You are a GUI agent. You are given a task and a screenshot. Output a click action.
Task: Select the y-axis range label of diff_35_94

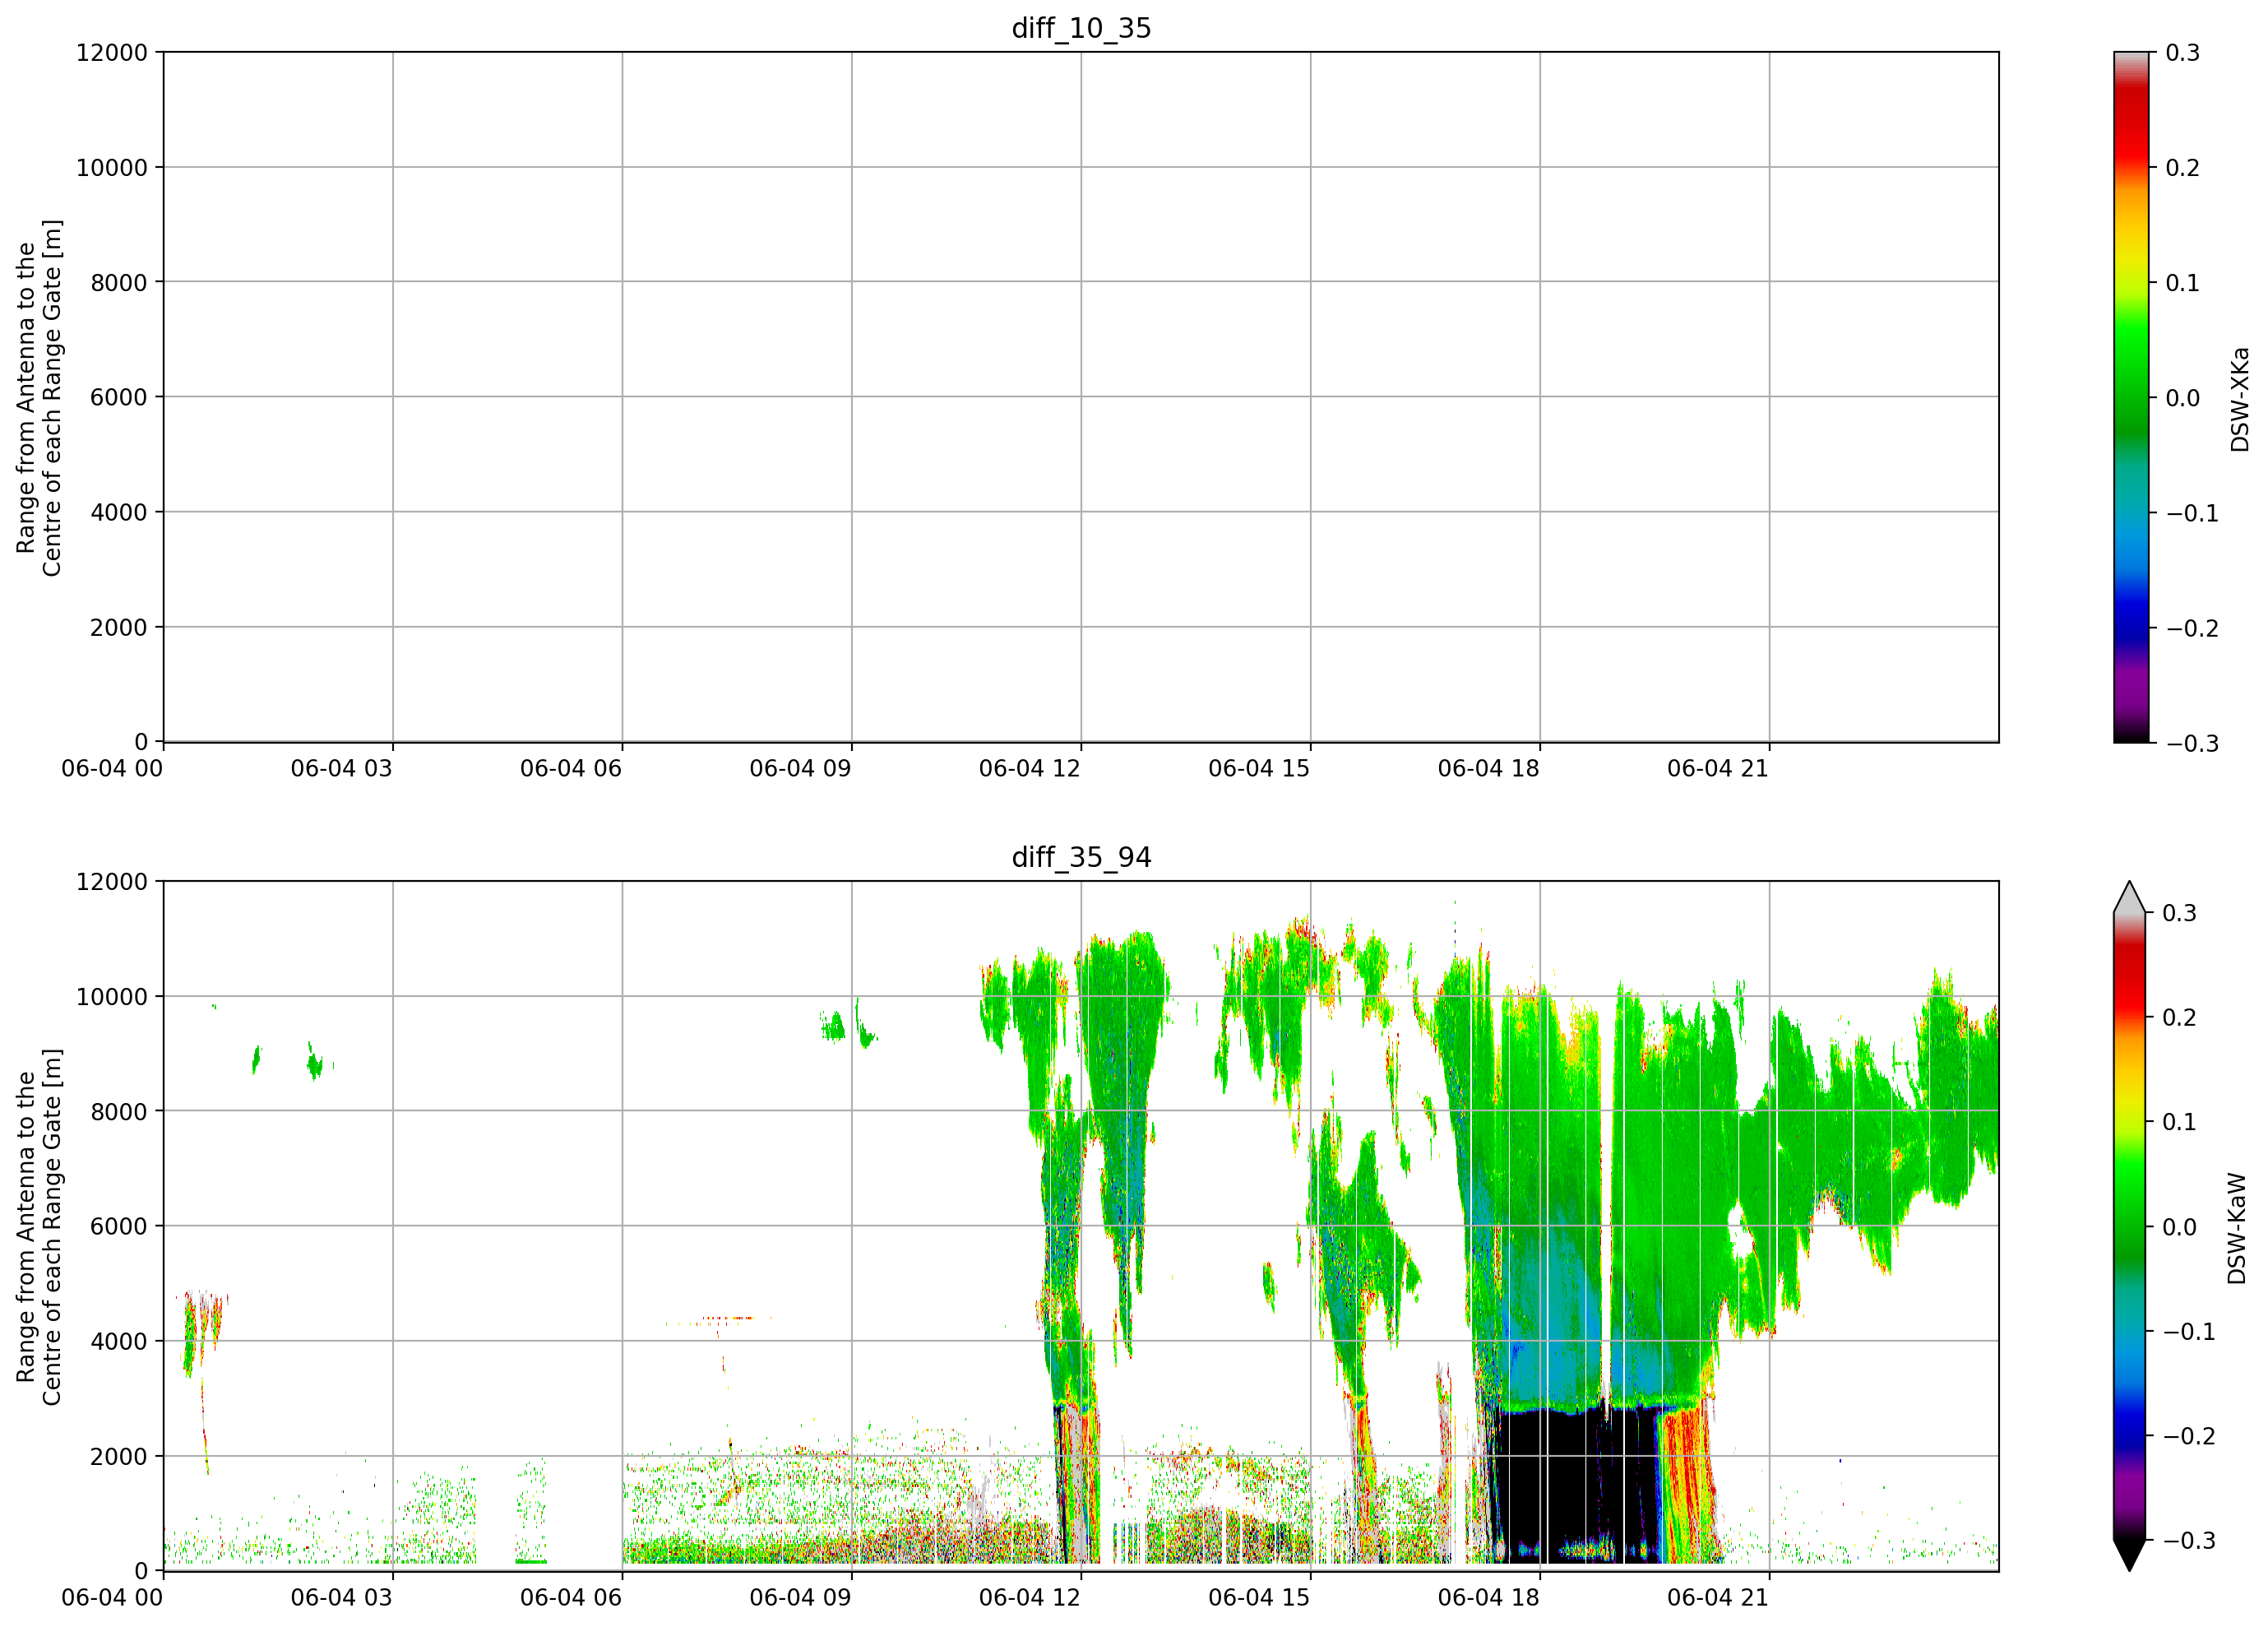click(39, 1226)
